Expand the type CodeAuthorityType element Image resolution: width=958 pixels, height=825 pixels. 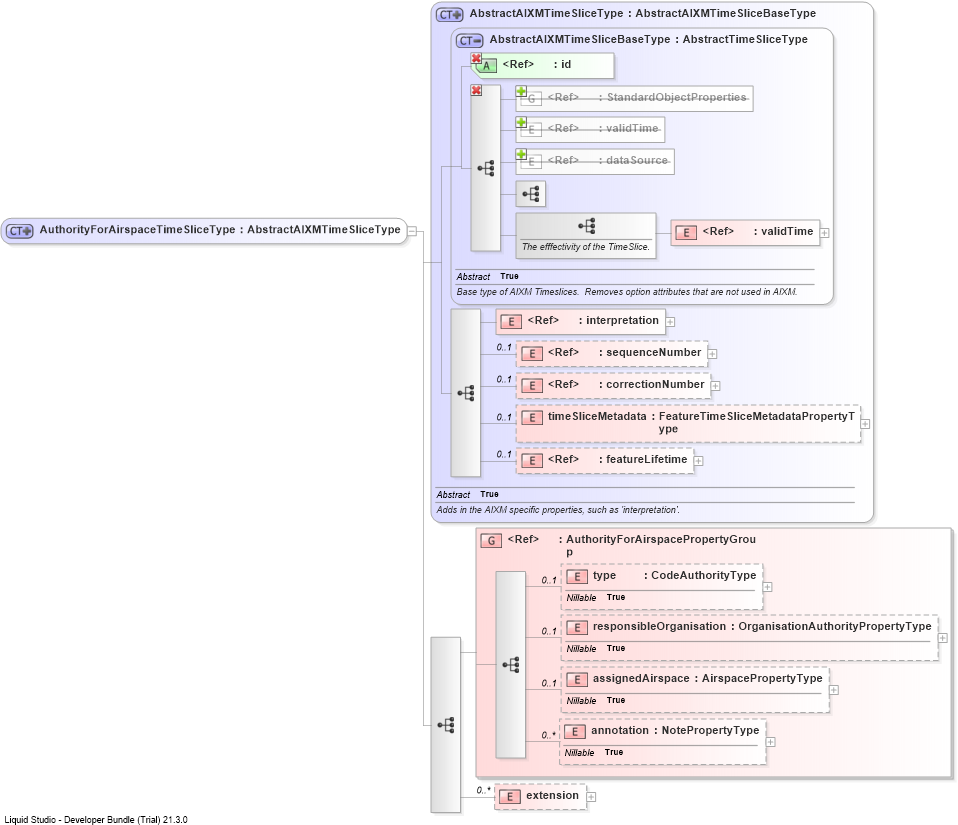point(767,587)
